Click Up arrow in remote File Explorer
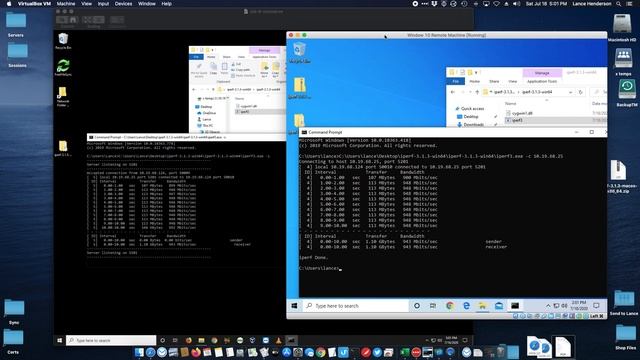The image size is (640, 360). [477, 92]
